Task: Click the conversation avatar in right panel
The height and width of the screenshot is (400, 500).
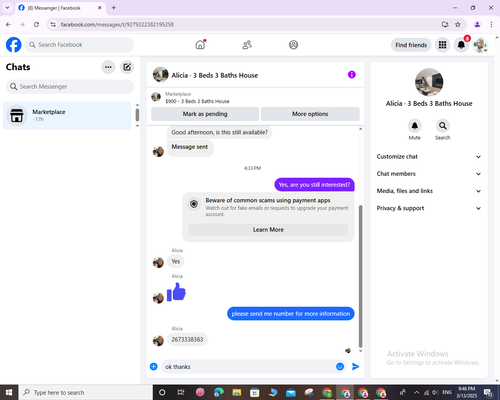Action: 429,82
